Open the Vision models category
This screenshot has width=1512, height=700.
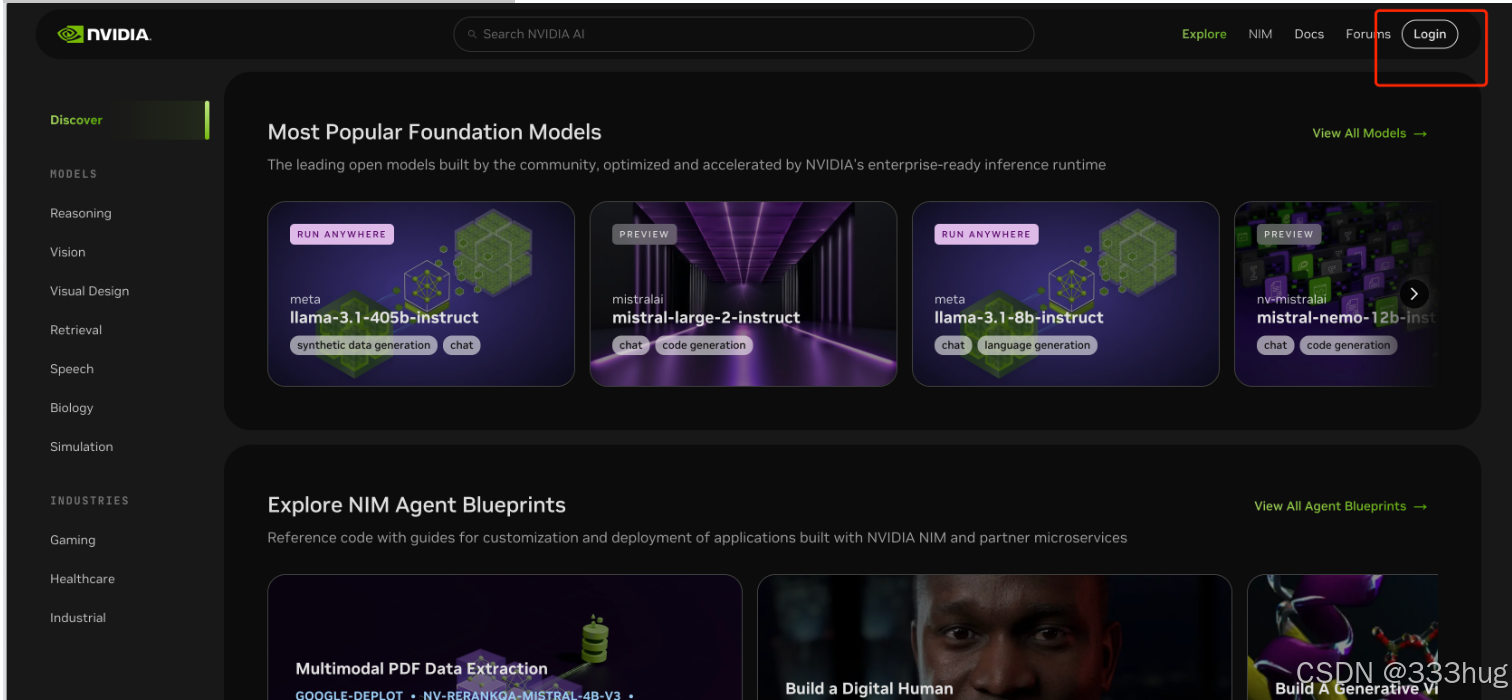68,252
